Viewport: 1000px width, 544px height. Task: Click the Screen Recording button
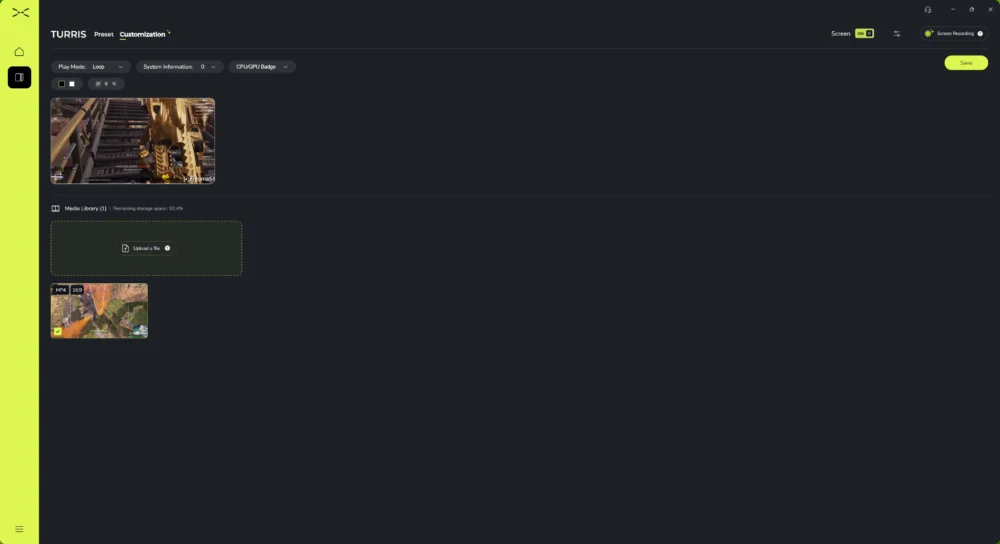[x=953, y=34]
